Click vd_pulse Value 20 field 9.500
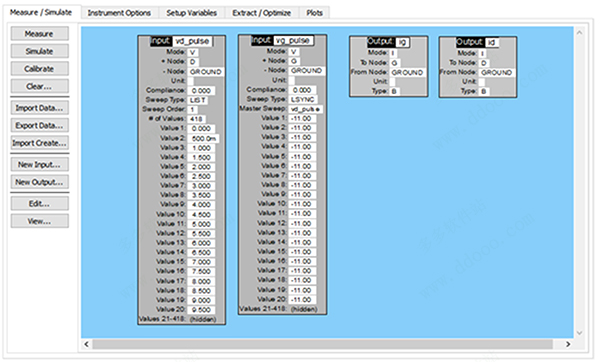This screenshot has width=600, height=362. [201, 310]
